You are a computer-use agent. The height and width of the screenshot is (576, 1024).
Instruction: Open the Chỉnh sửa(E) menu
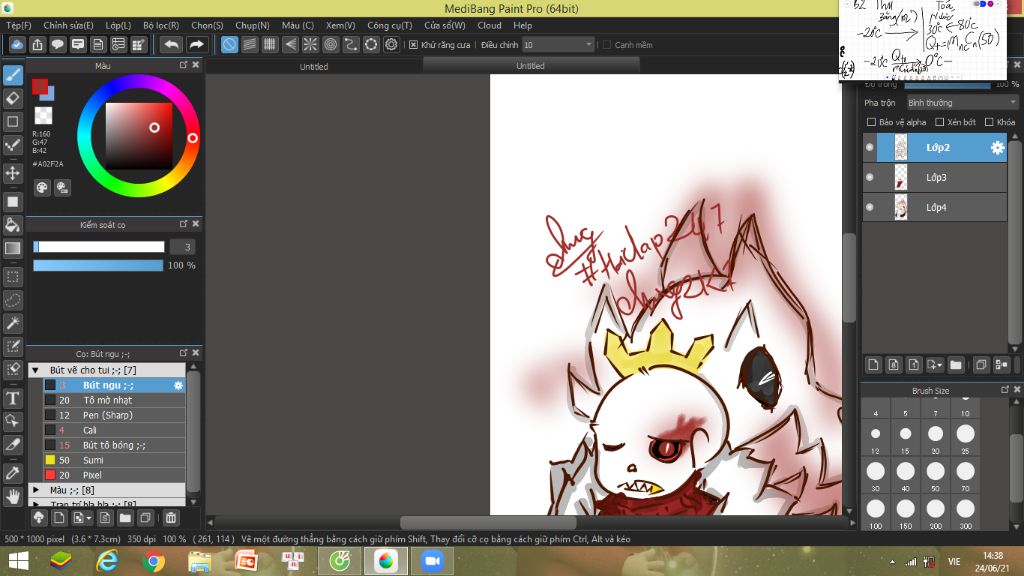click(x=69, y=25)
